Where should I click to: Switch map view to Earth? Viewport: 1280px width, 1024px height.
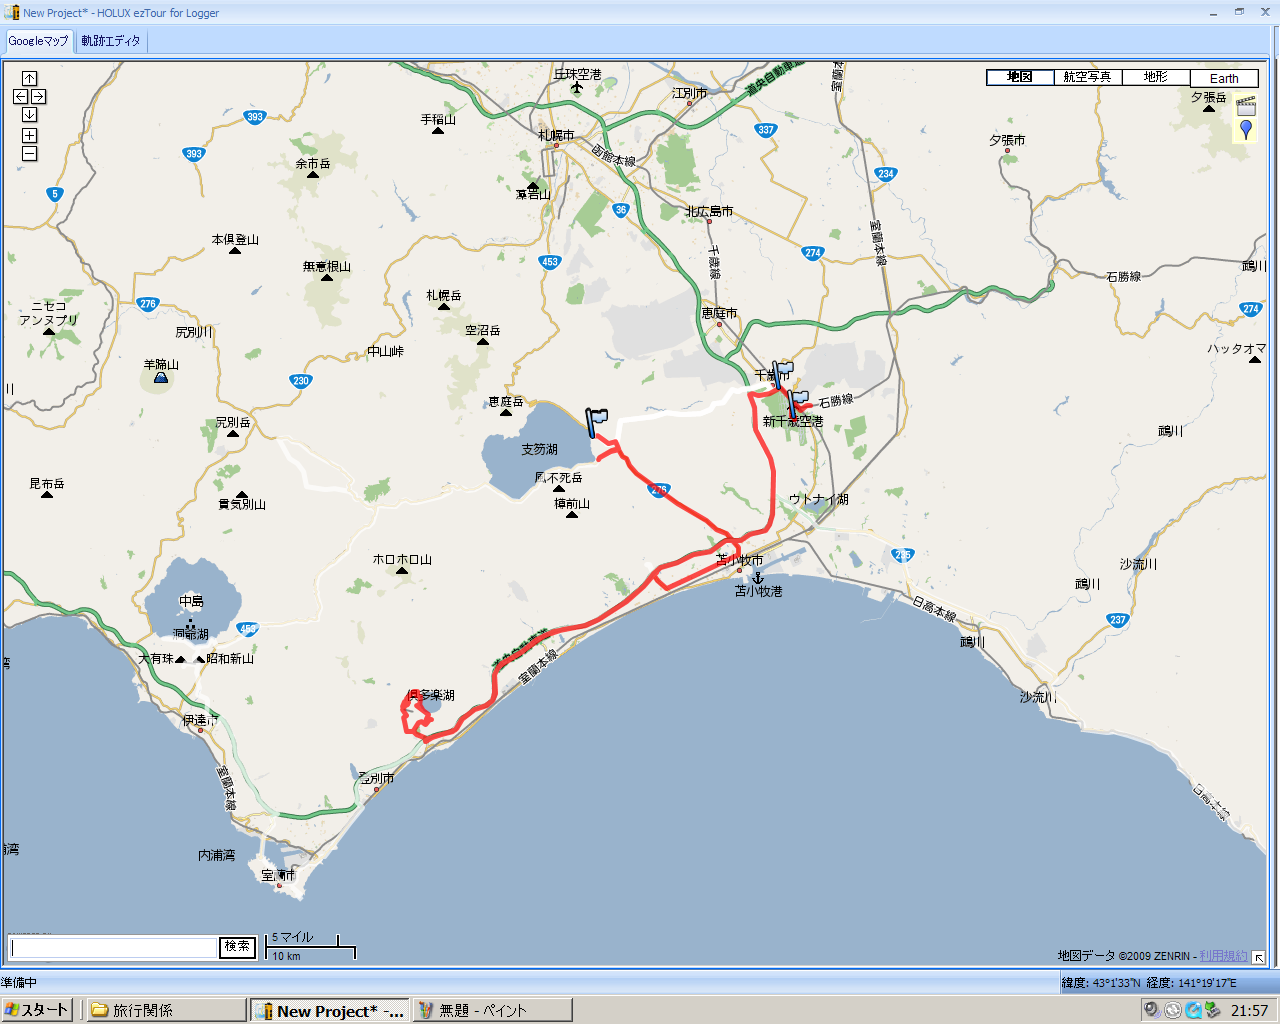1224,77
